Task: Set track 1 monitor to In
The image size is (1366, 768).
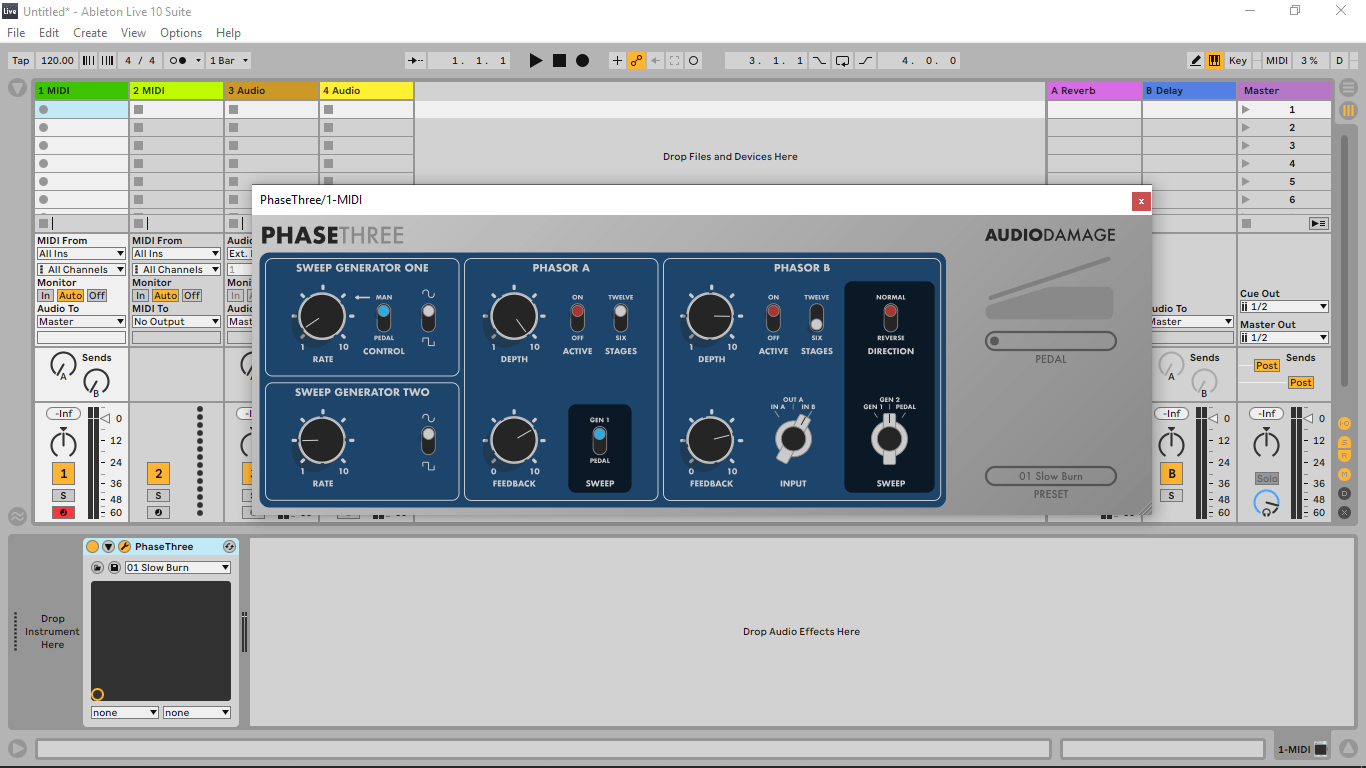Action: [45, 296]
